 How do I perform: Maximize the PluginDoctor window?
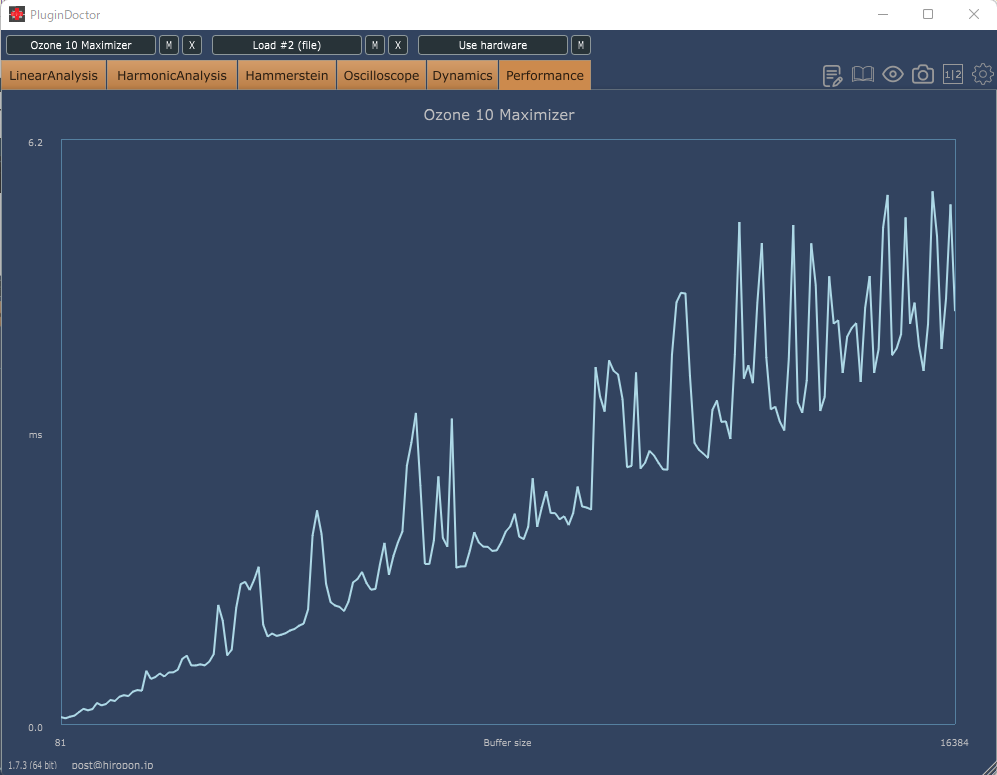(x=928, y=14)
